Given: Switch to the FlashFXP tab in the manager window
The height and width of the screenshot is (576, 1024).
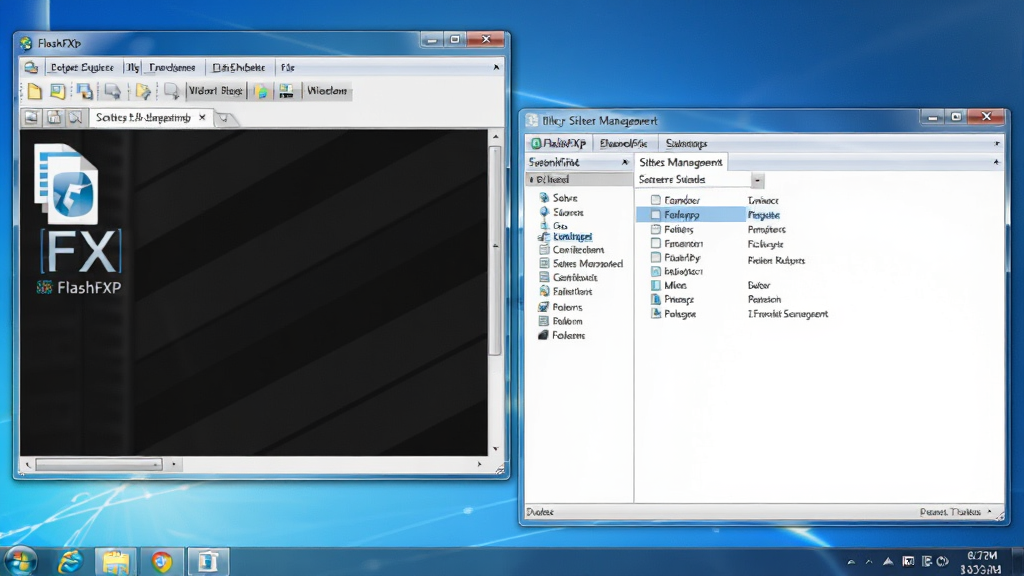Looking at the screenshot, I should coord(558,143).
